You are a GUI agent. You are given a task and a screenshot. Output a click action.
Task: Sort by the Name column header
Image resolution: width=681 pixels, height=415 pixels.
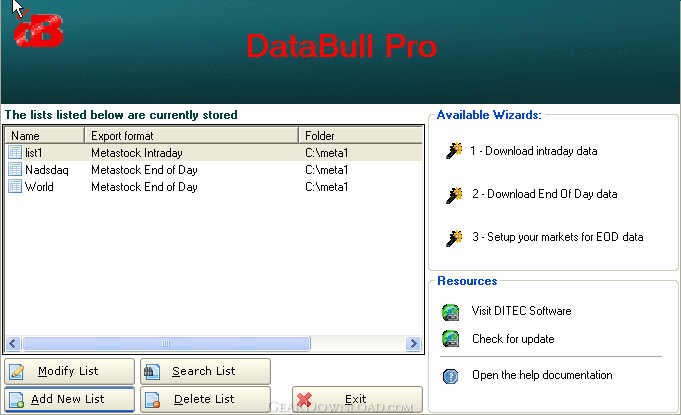44,135
